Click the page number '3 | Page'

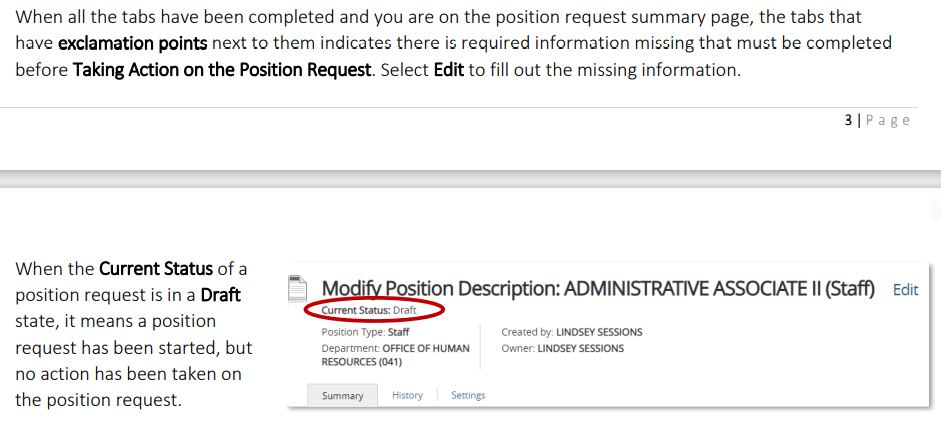pos(877,120)
